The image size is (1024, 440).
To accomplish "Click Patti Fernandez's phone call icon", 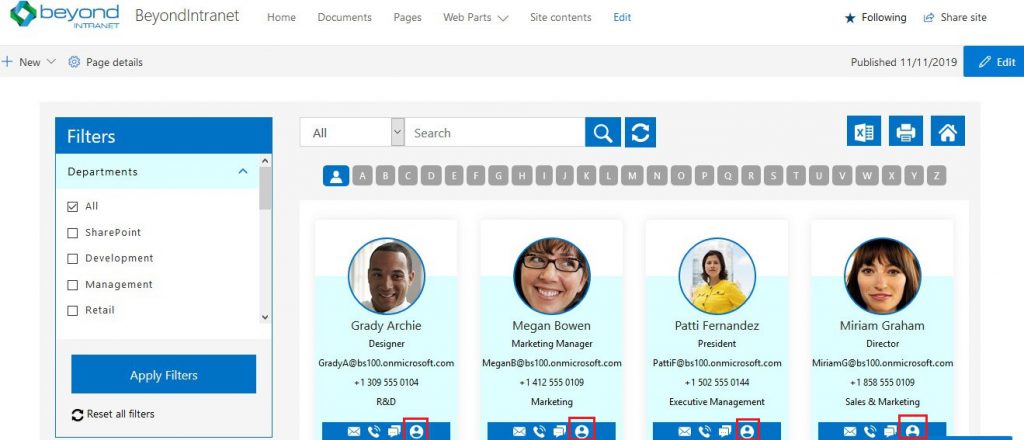I will coord(705,432).
